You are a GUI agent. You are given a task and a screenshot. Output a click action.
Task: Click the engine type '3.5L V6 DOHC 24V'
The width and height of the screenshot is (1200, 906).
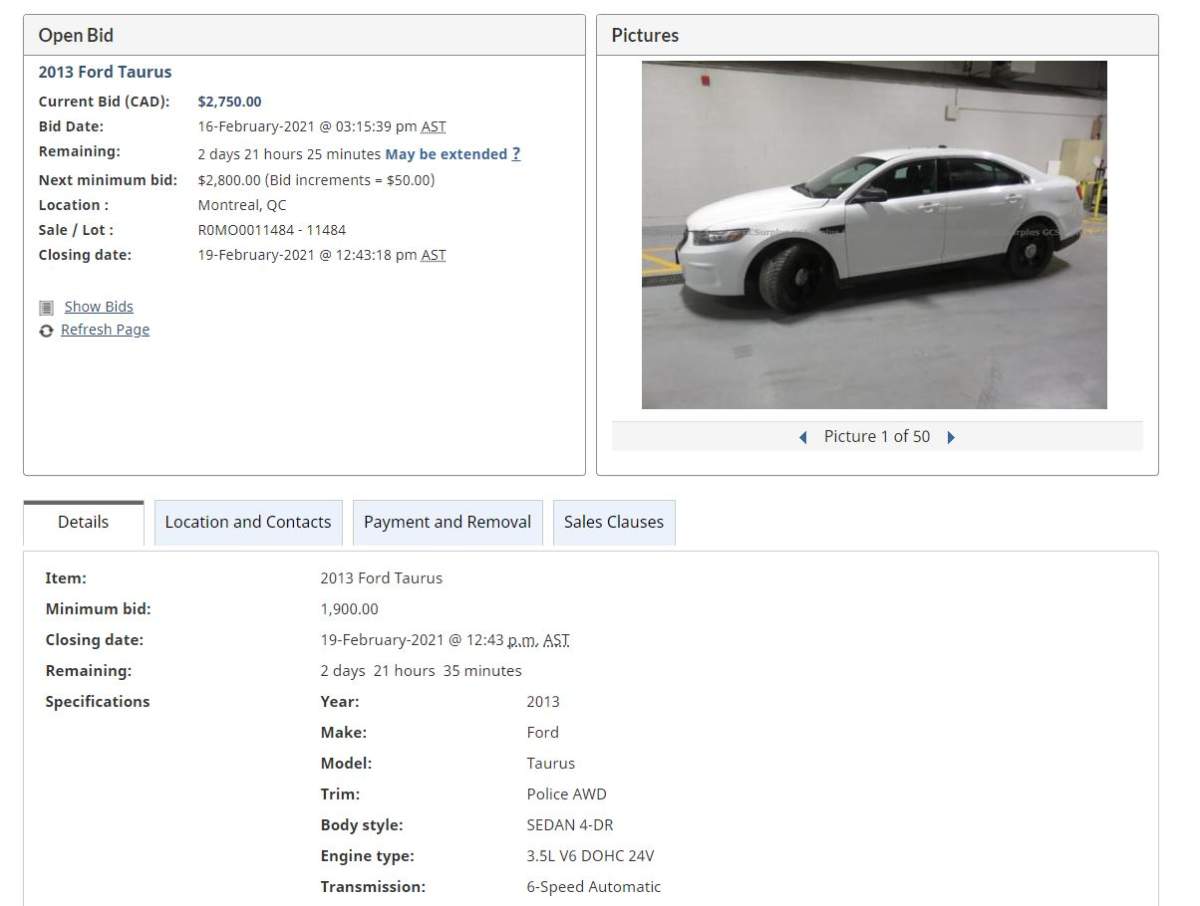[x=591, y=856]
